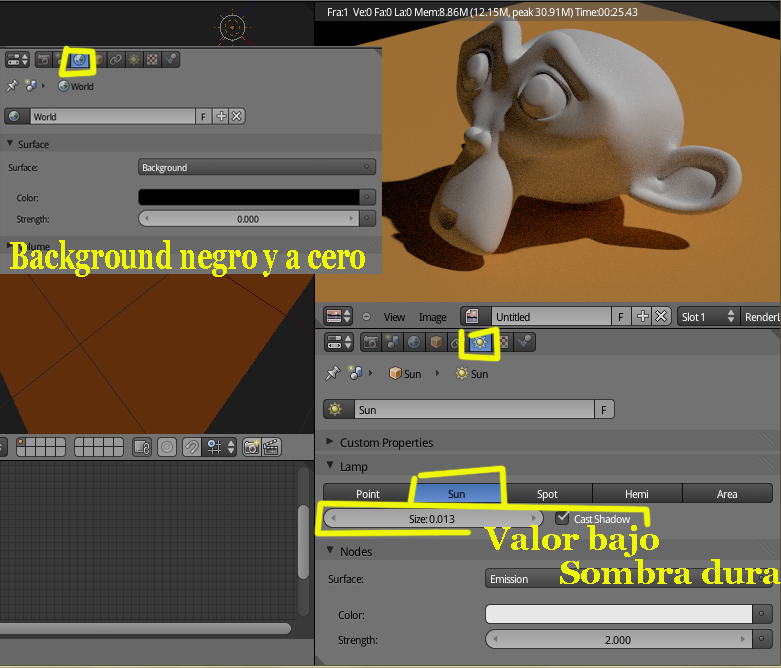
Task: Switch lamp type to Hemi
Action: point(637,493)
